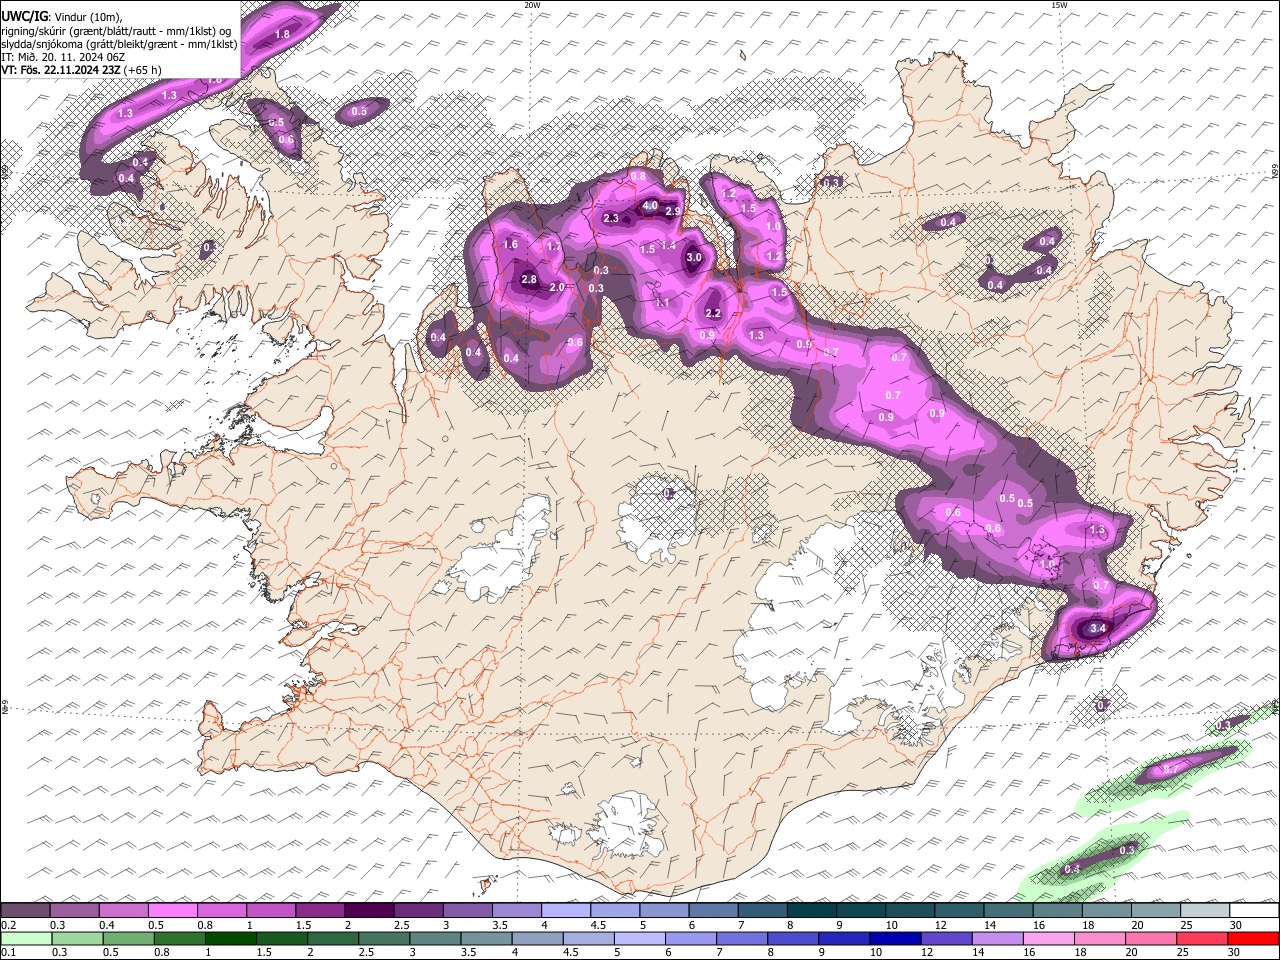Select deep blue lower swatch between 10 and 12
Screen dimensions: 1280x960
[x=896, y=938]
